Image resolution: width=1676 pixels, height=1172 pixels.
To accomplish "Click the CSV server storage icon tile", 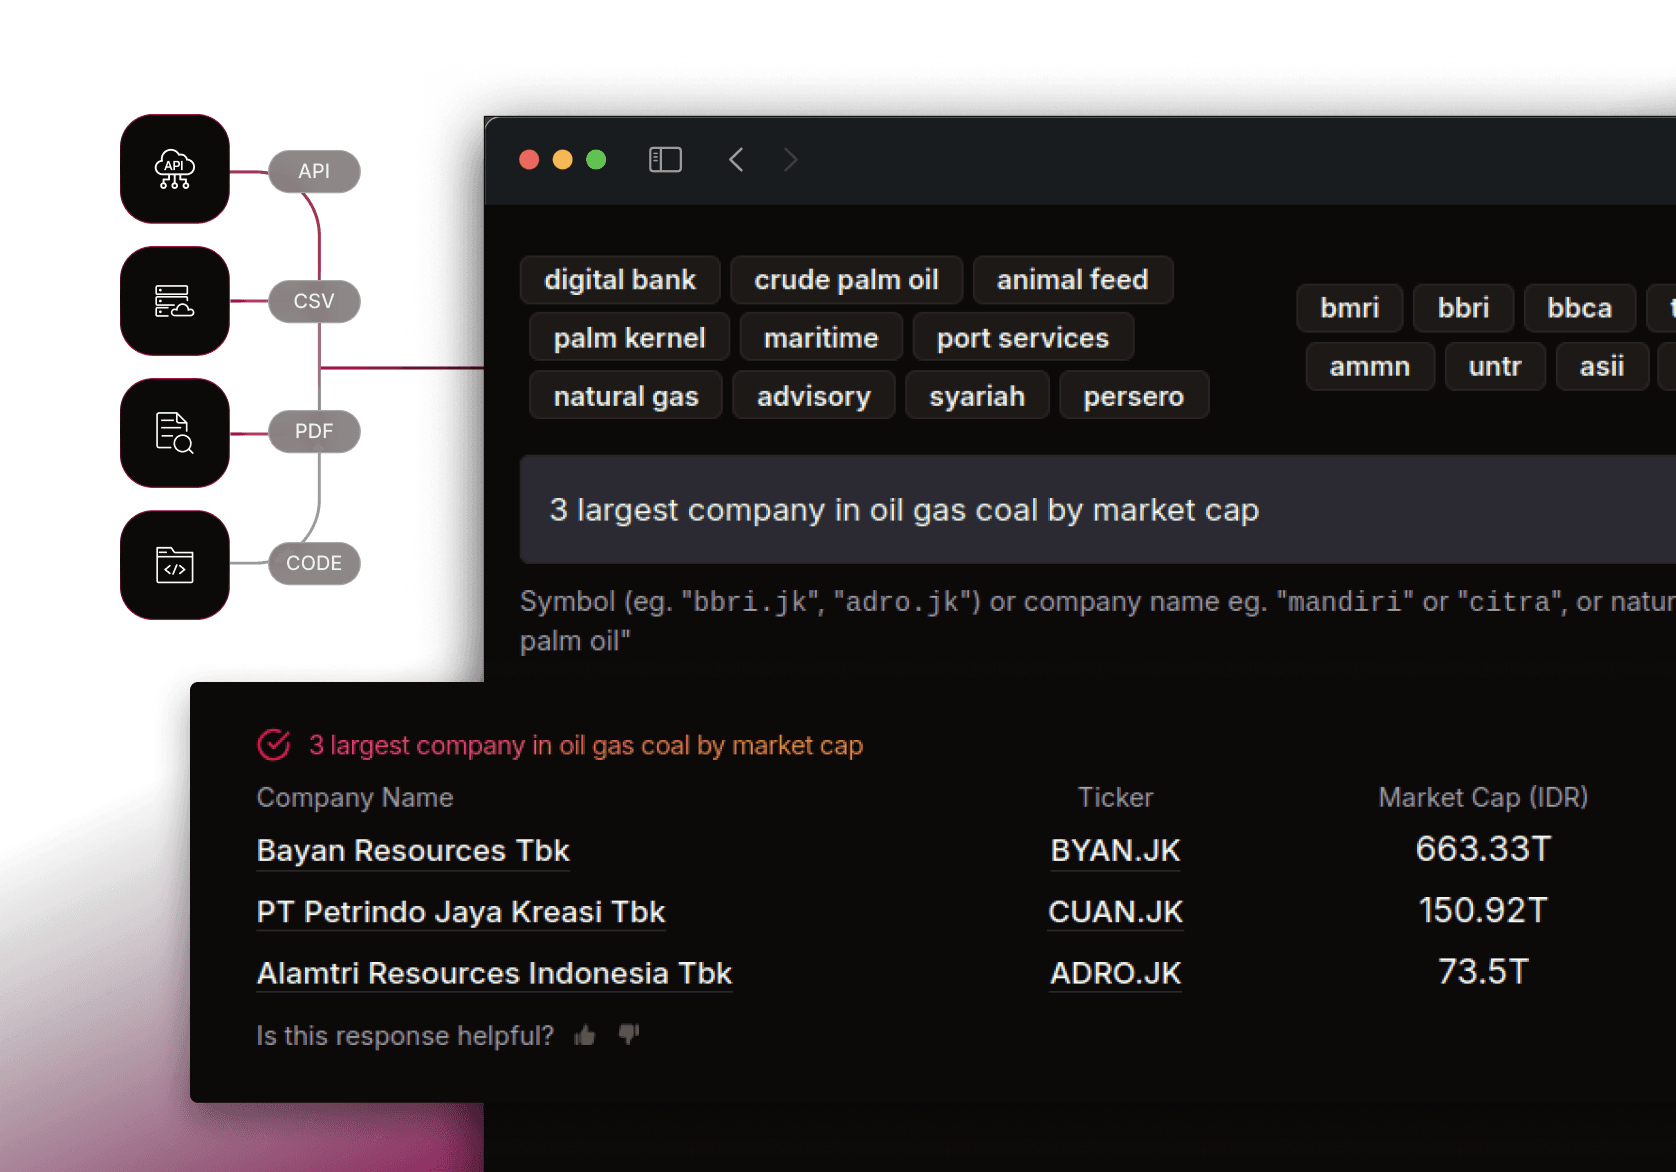I will click(x=175, y=301).
